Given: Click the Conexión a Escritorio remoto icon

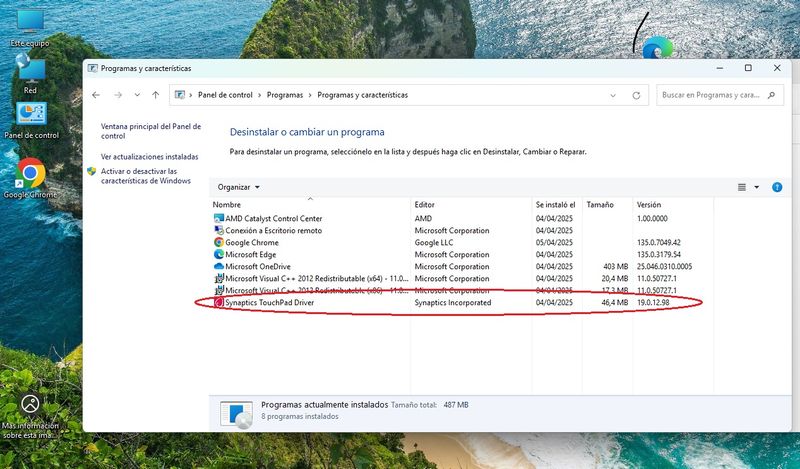Looking at the screenshot, I should pos(219,231).
